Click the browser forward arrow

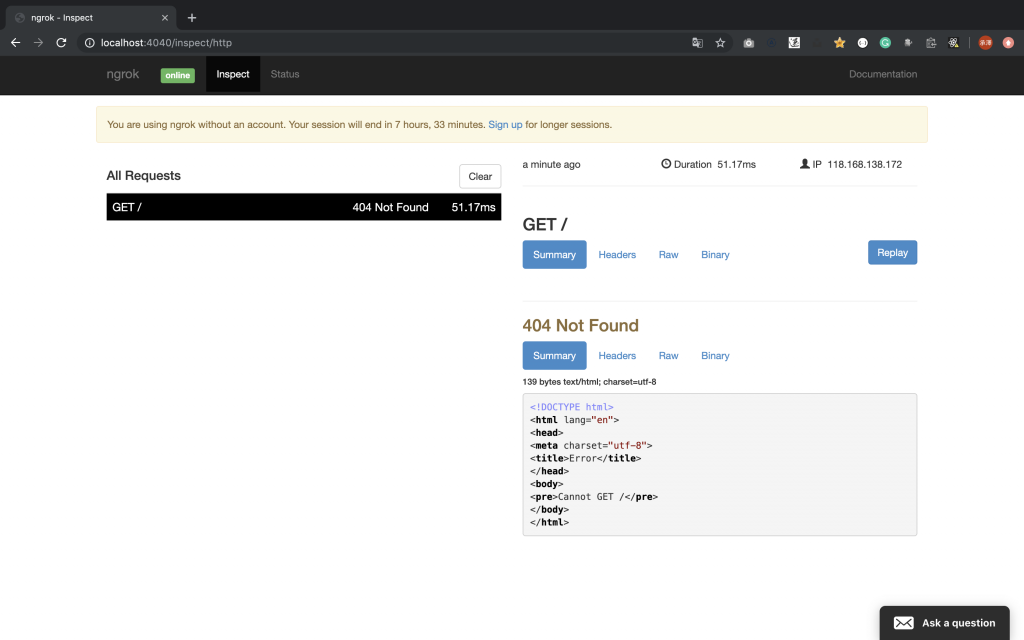point(39,42)
